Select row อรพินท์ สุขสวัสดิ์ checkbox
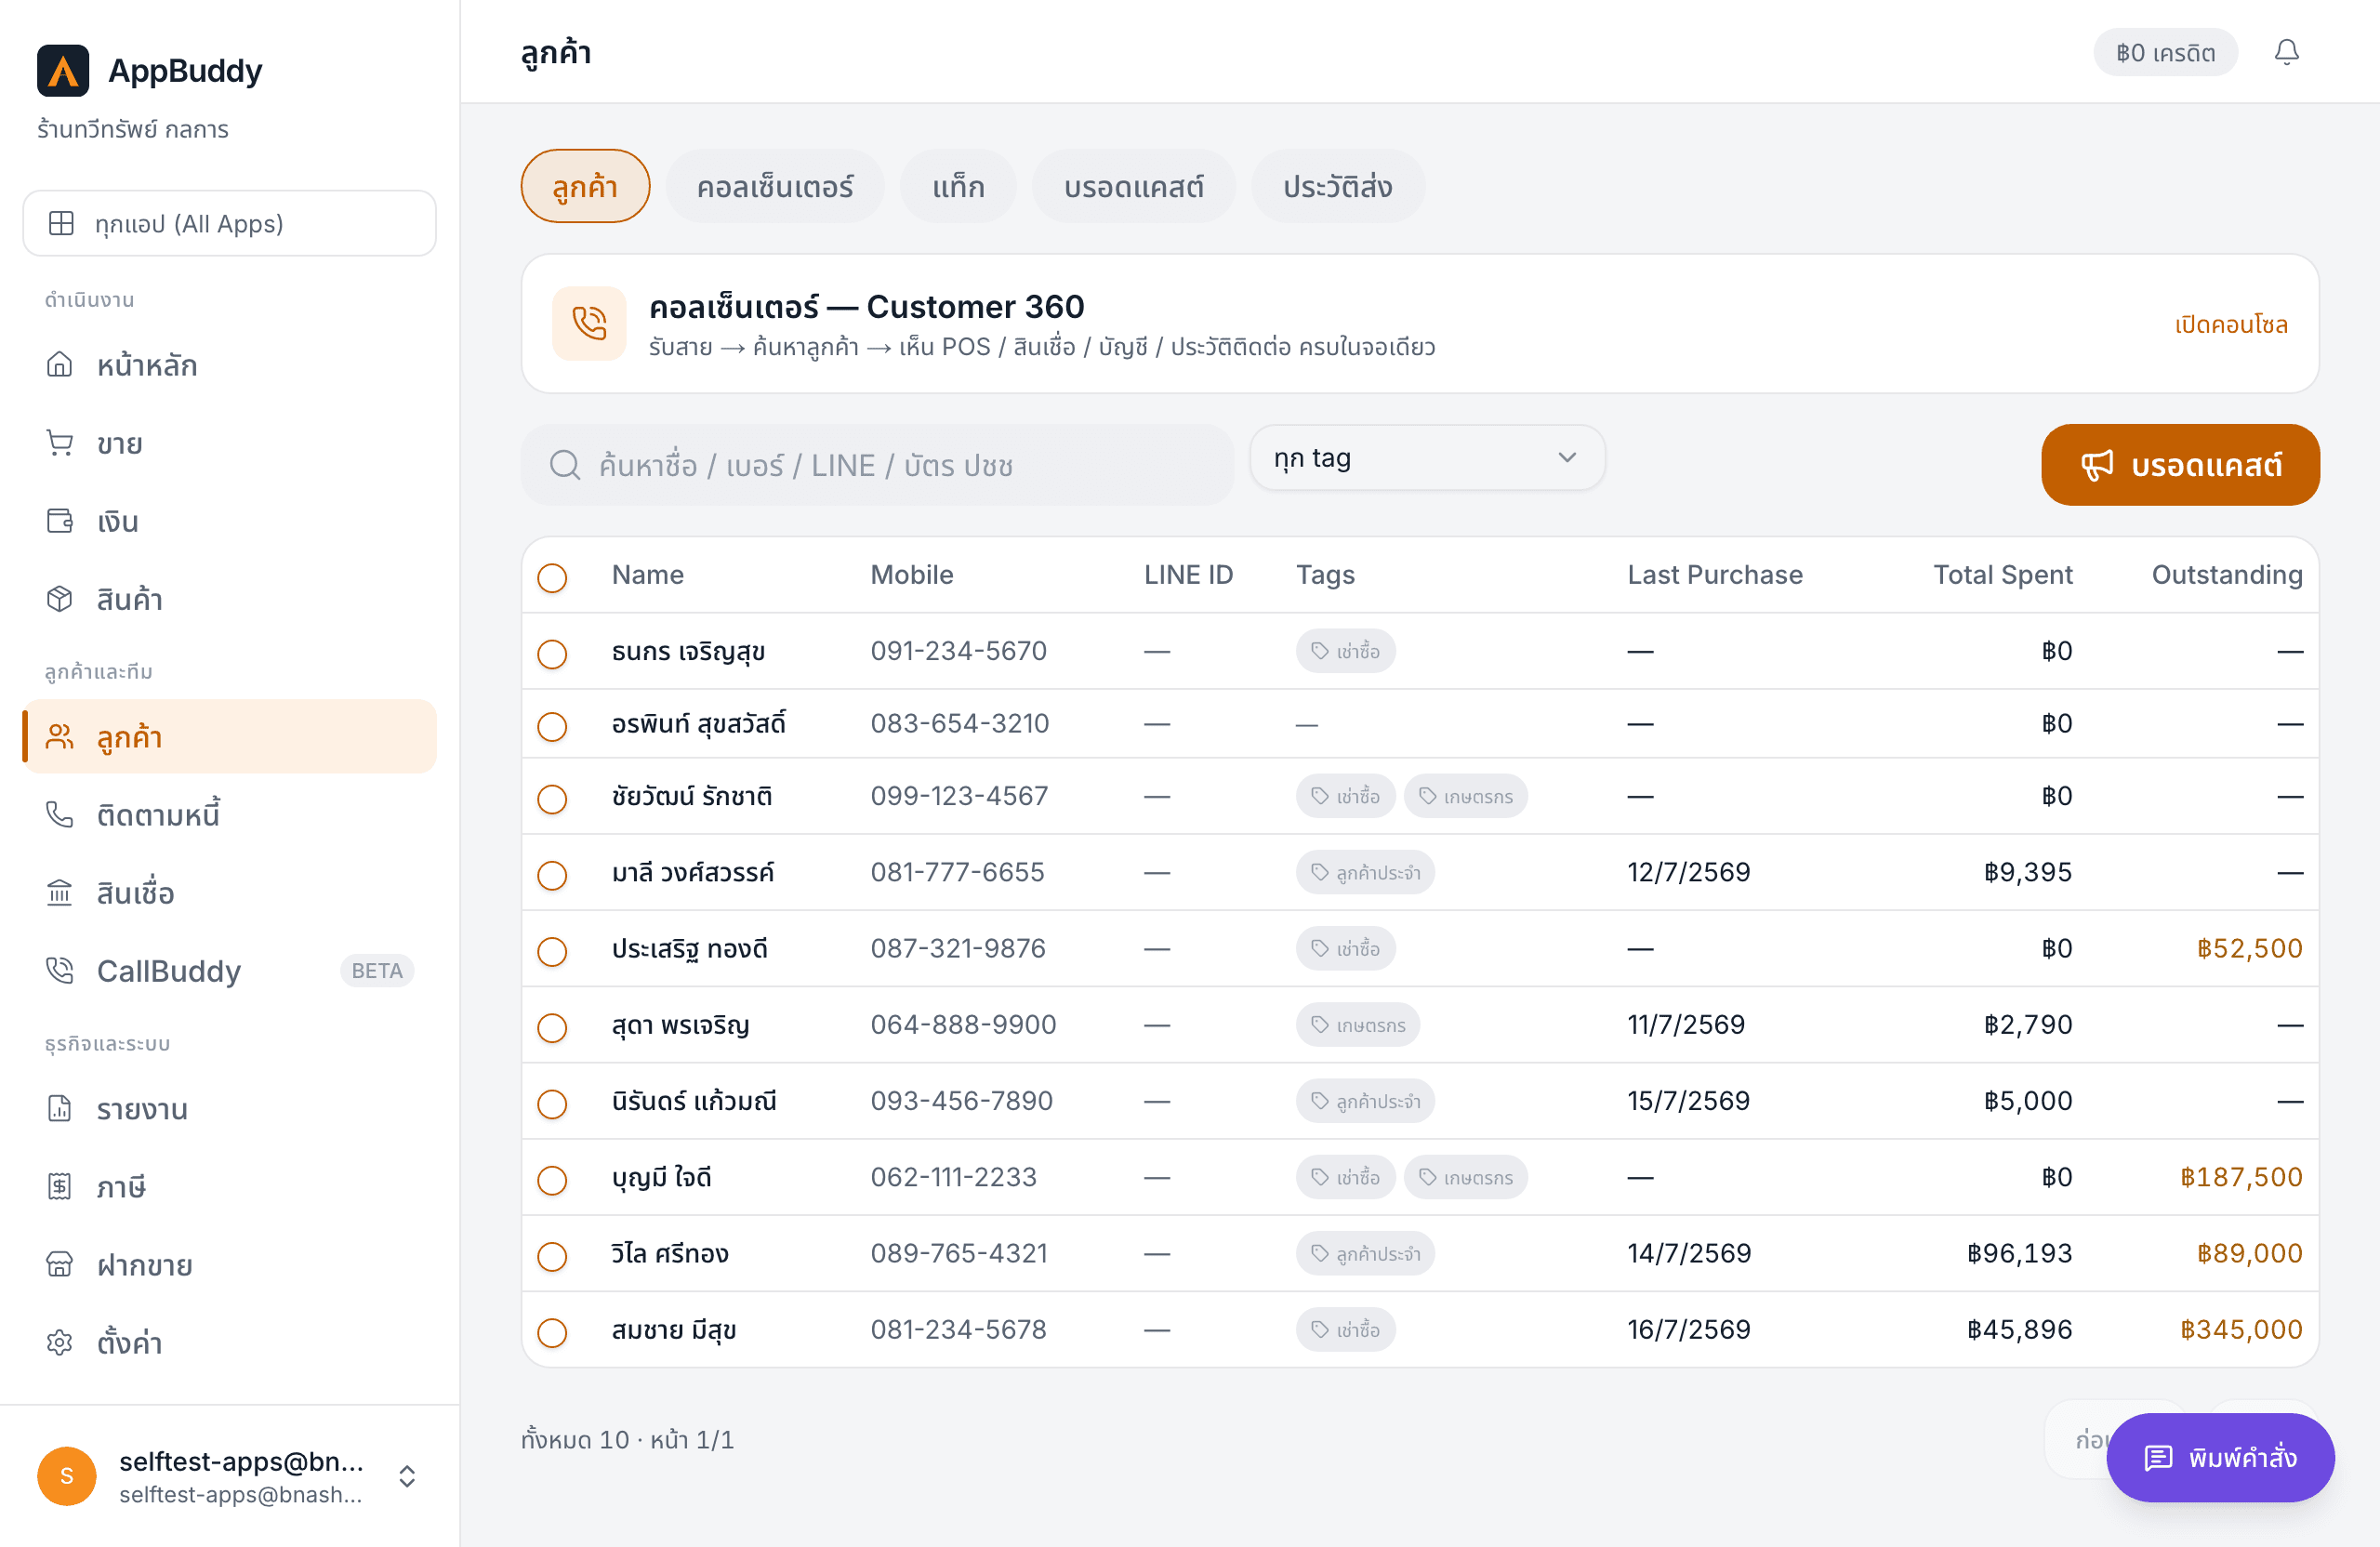2380x1547 pixels. click(x=552, y=725)
